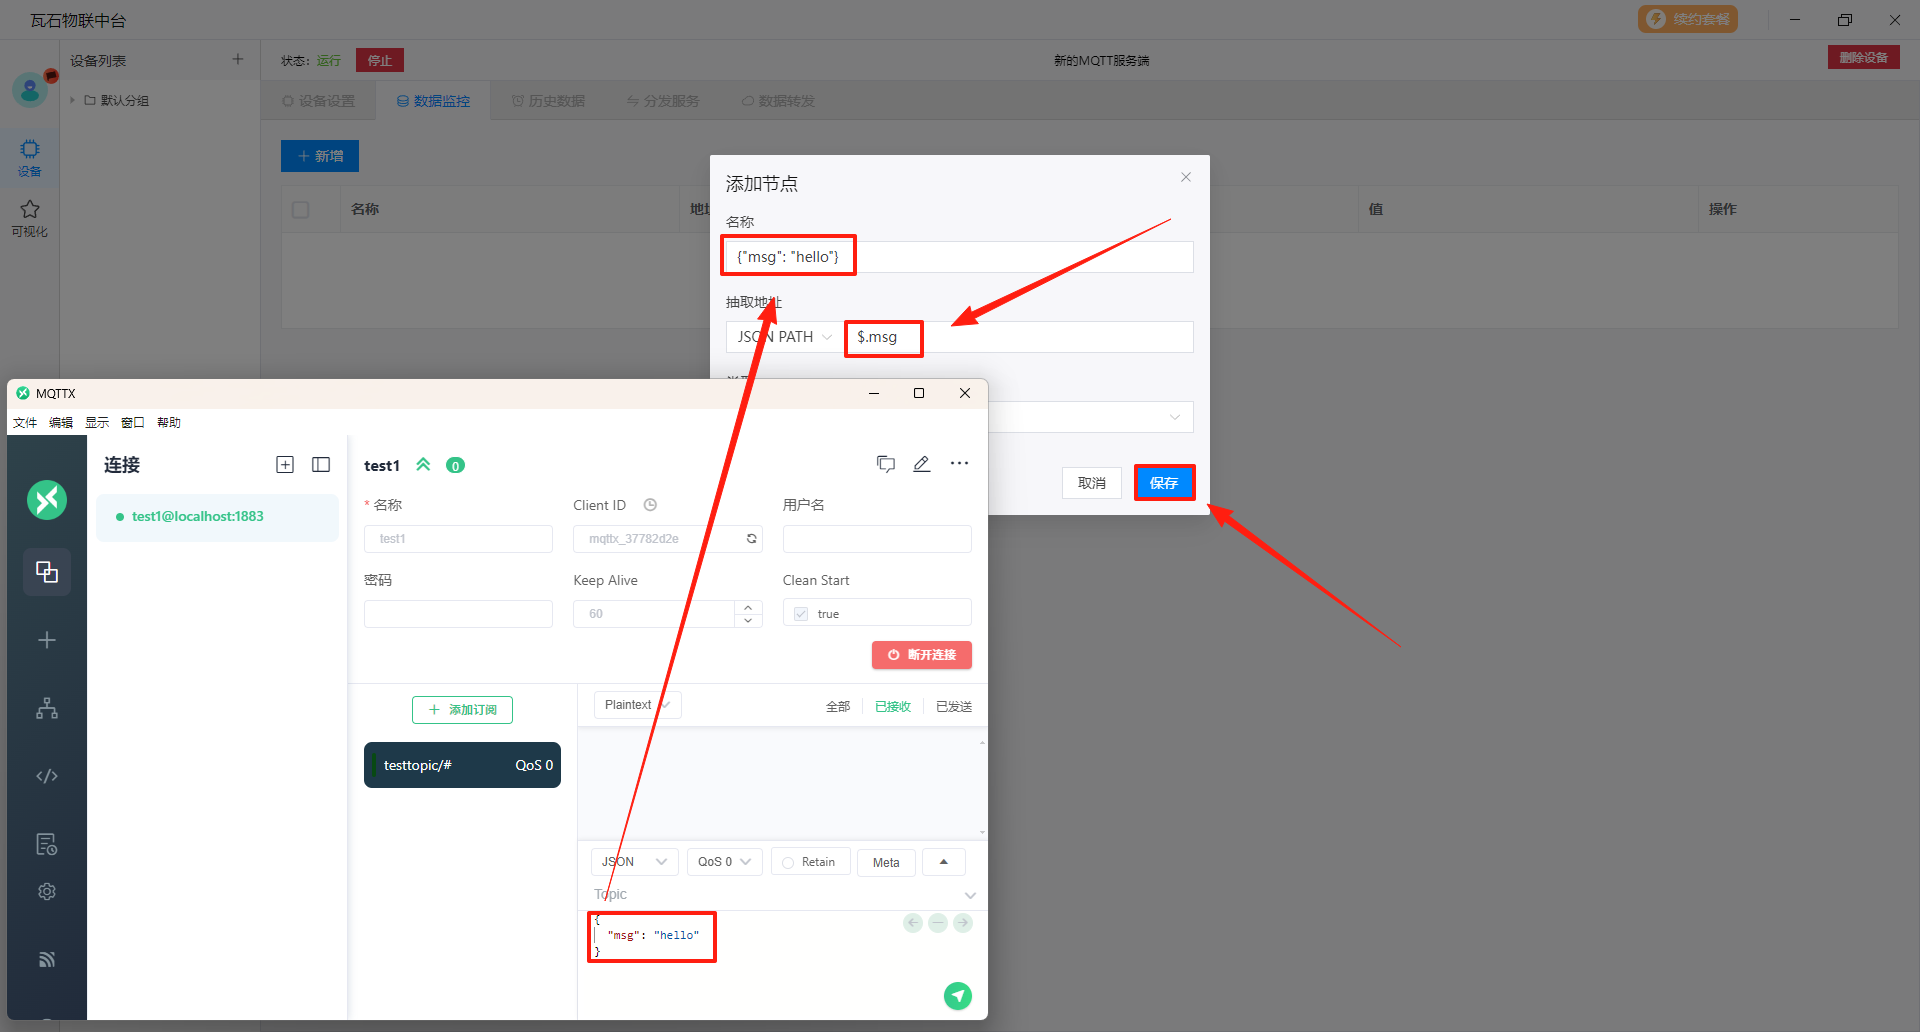Open the 编辑 menu in MQTTX

[x=61, y=423]
